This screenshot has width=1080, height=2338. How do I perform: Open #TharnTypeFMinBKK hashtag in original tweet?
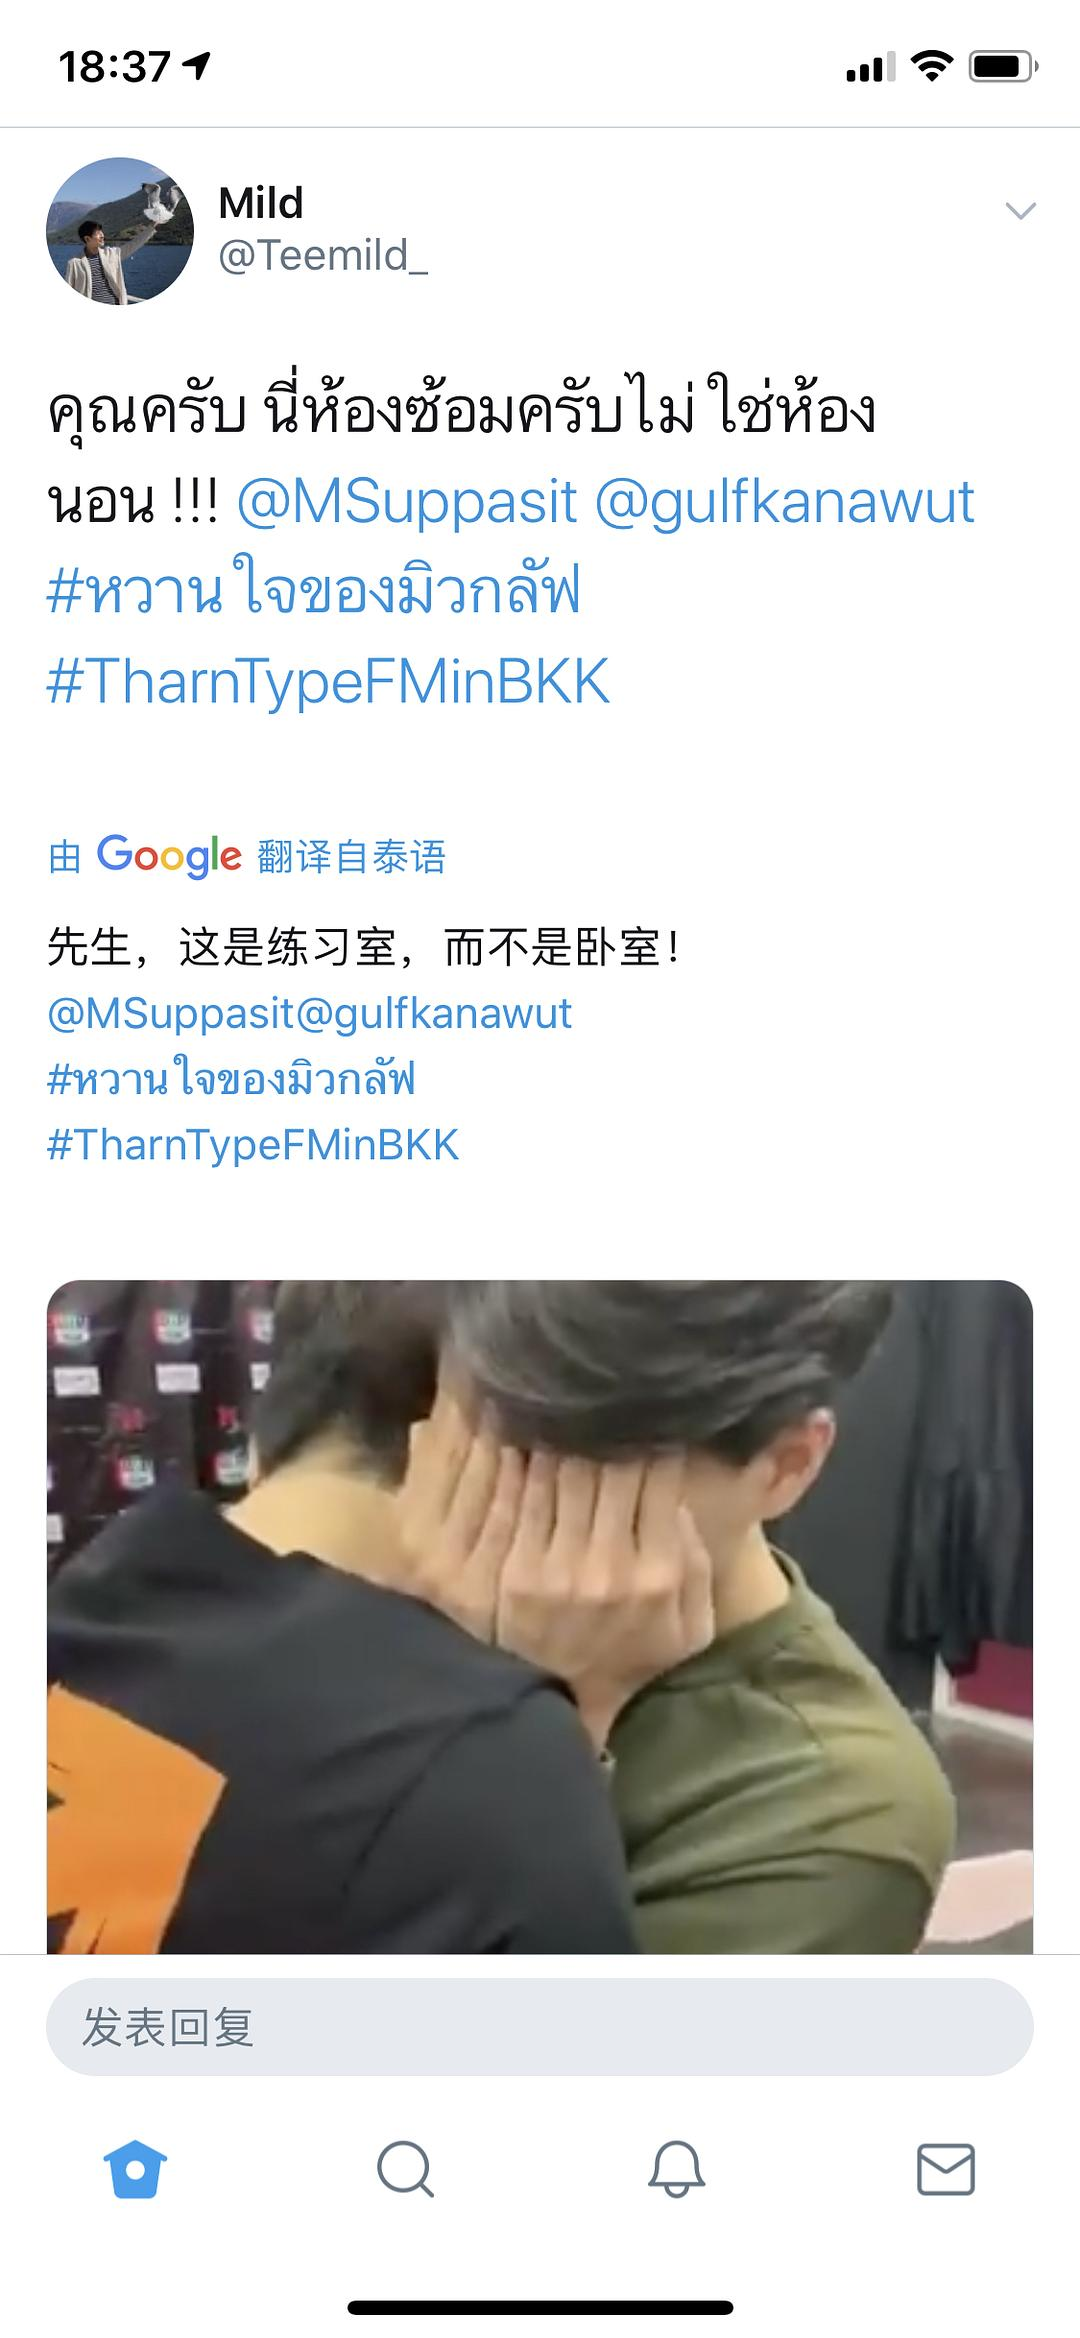(x=328, y=682)
